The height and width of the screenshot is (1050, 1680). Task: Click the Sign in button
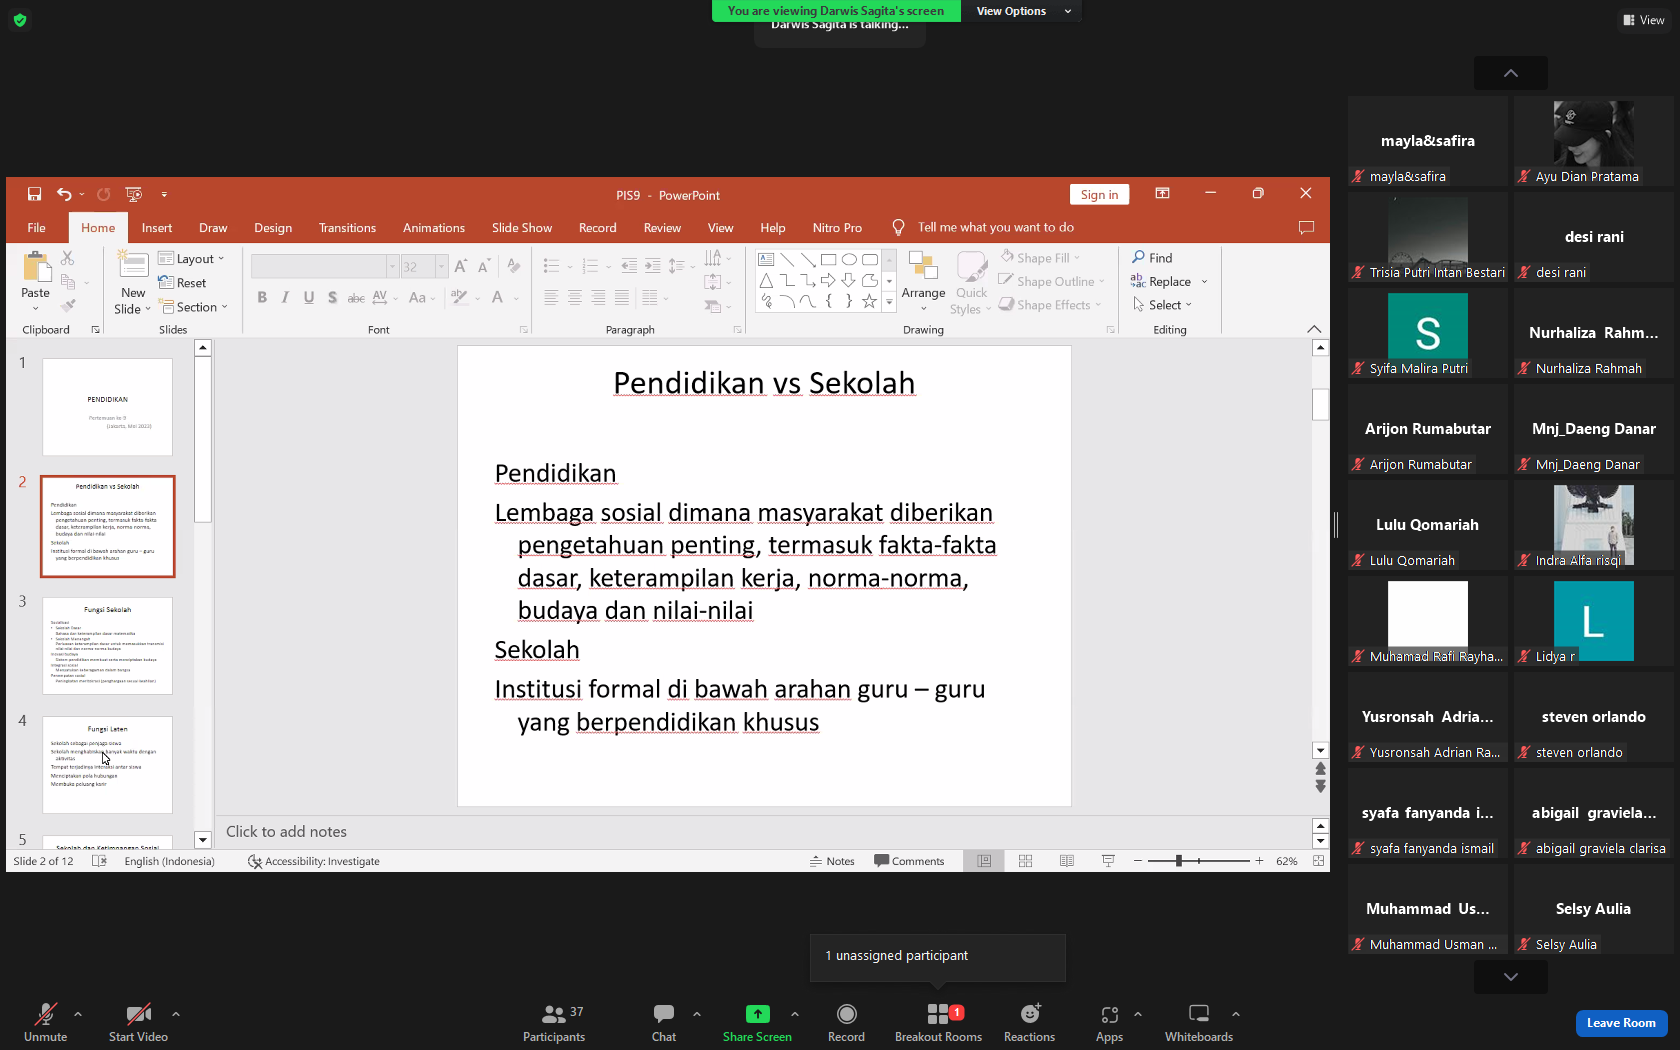click(x=1099, y=195)
